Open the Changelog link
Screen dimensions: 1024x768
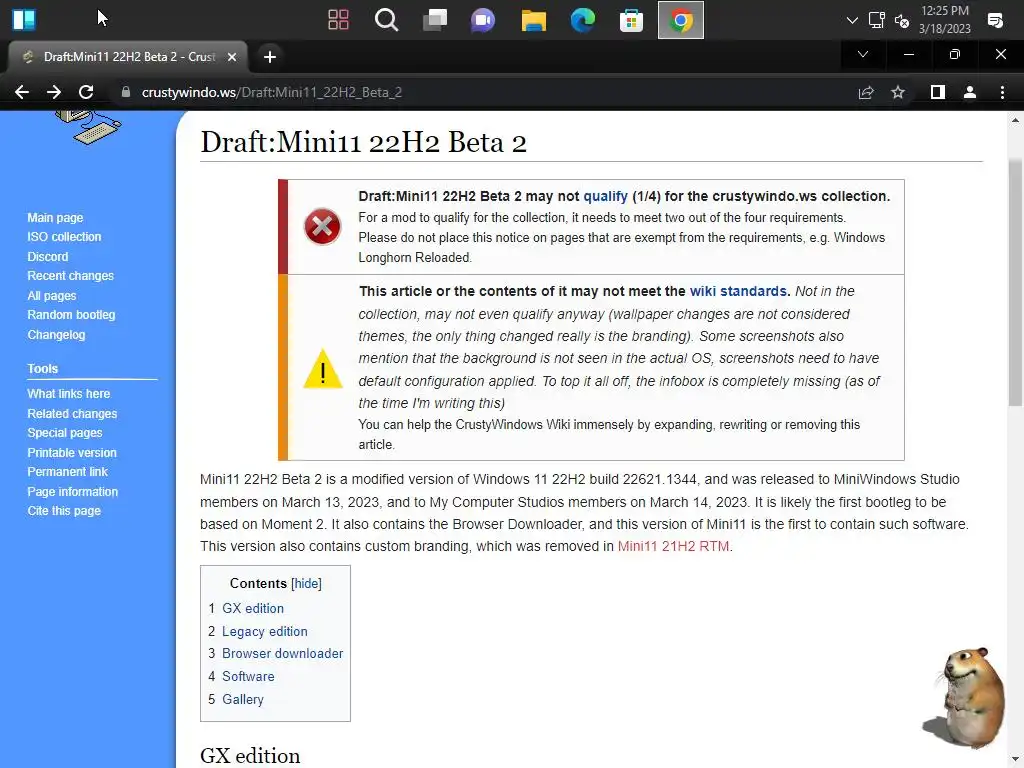click(56, 334)
